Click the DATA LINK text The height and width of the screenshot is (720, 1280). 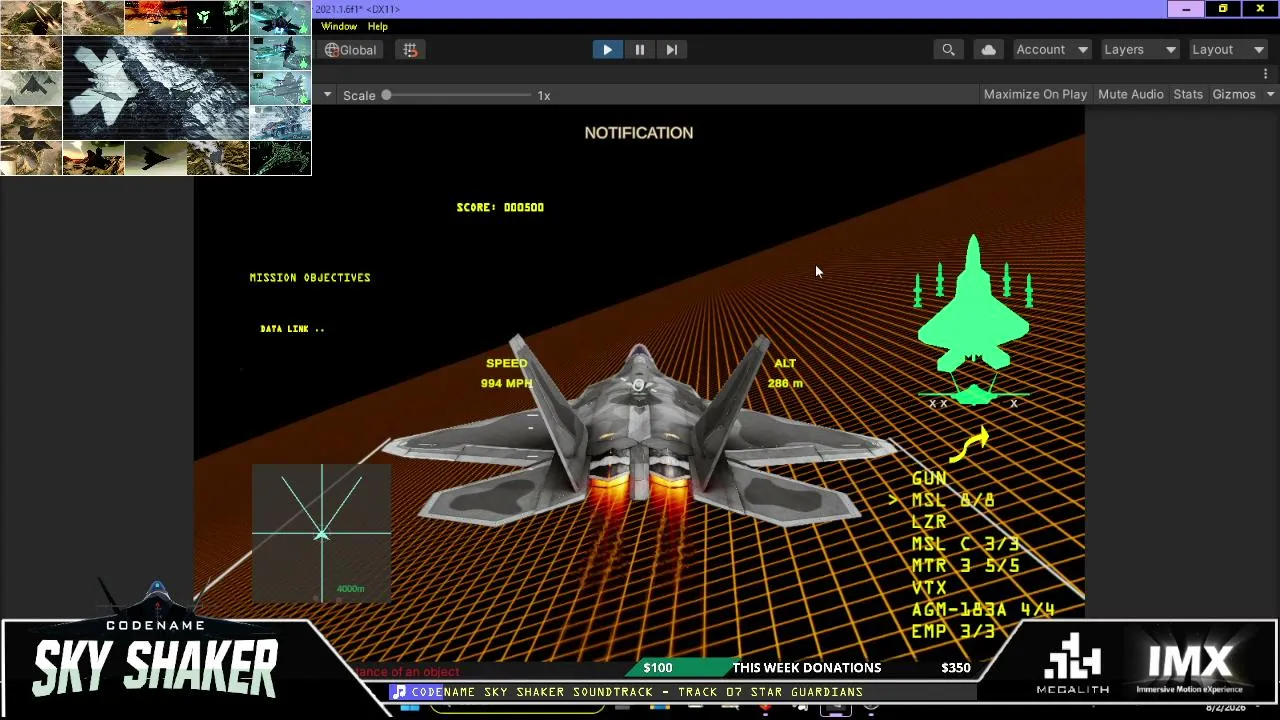pos(292,328)
